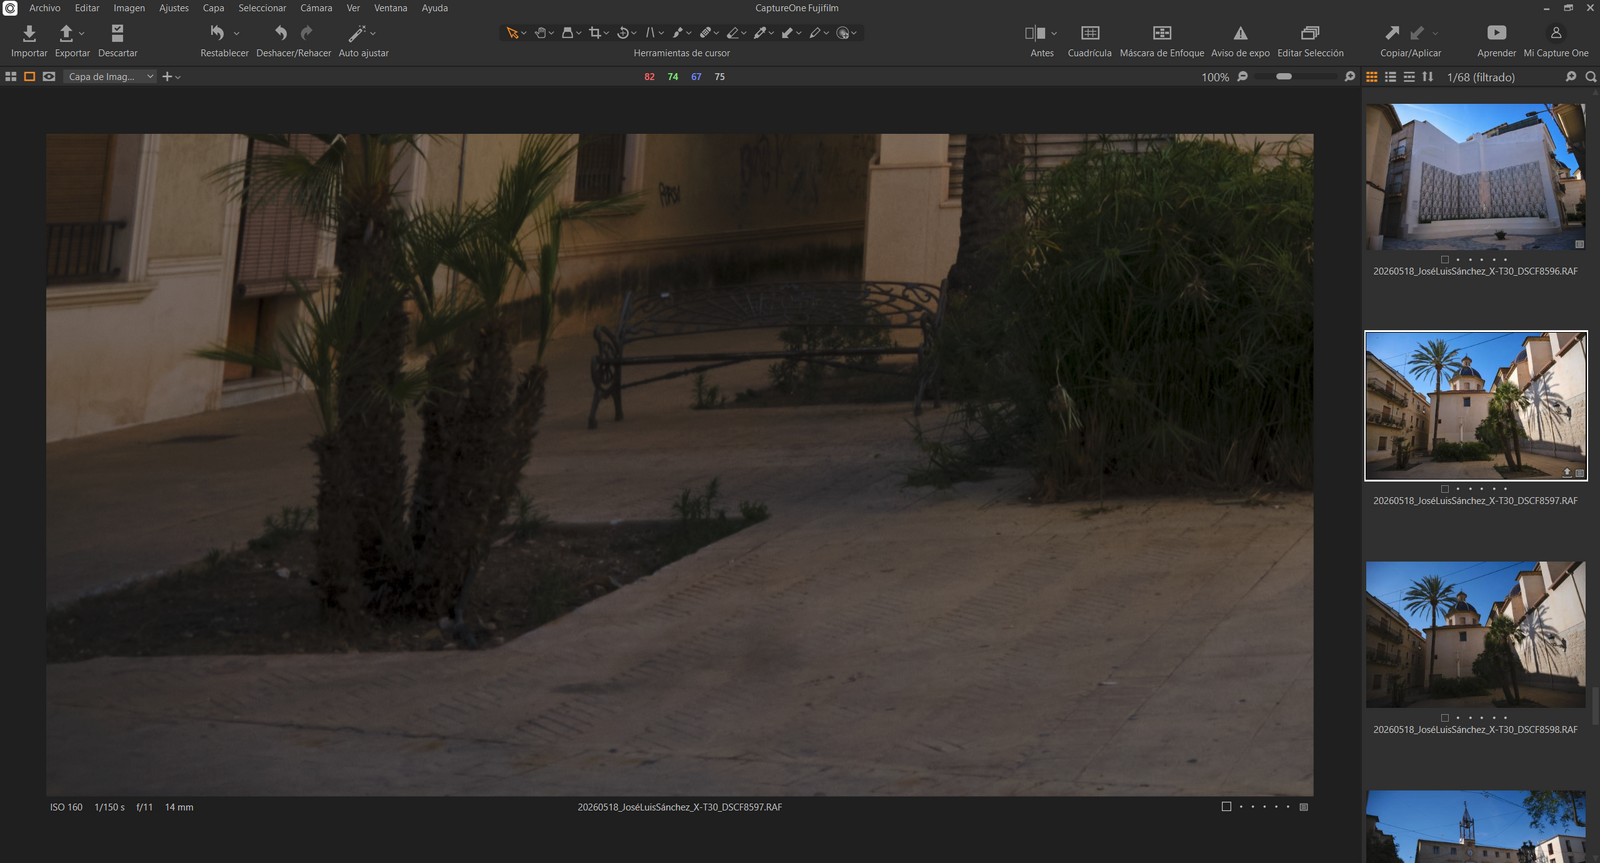Adjust the viewer zoom slider handle
1600x863 pixels.
[1284, 76]
